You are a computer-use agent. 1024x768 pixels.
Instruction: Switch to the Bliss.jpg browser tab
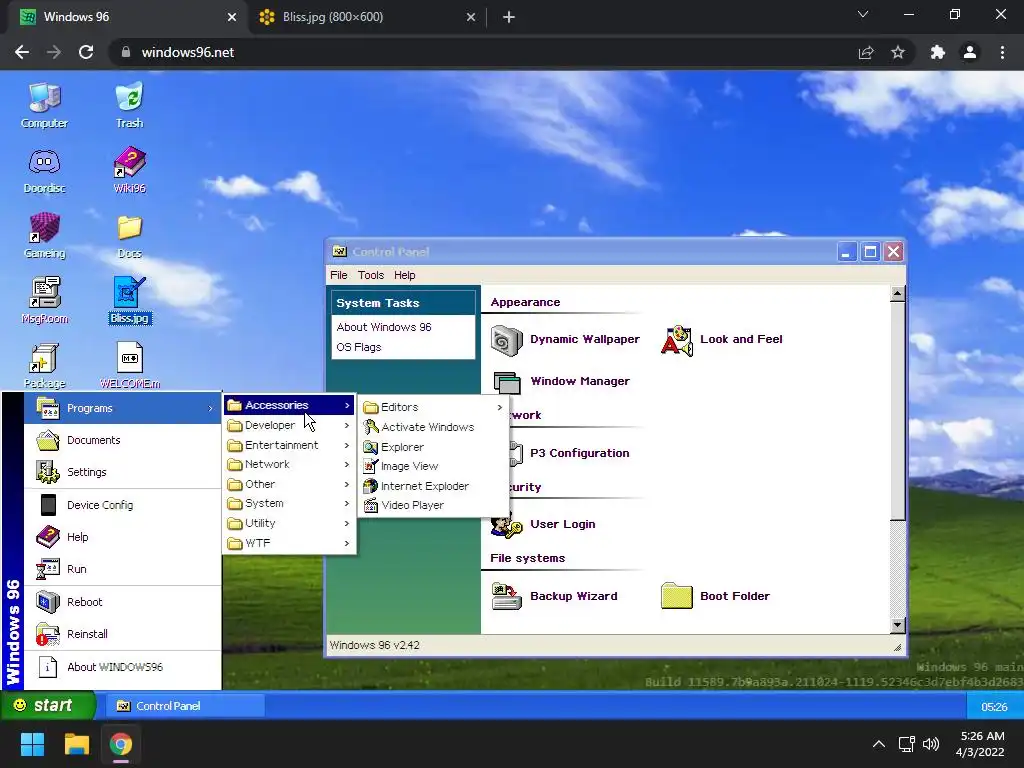[366, 17]
